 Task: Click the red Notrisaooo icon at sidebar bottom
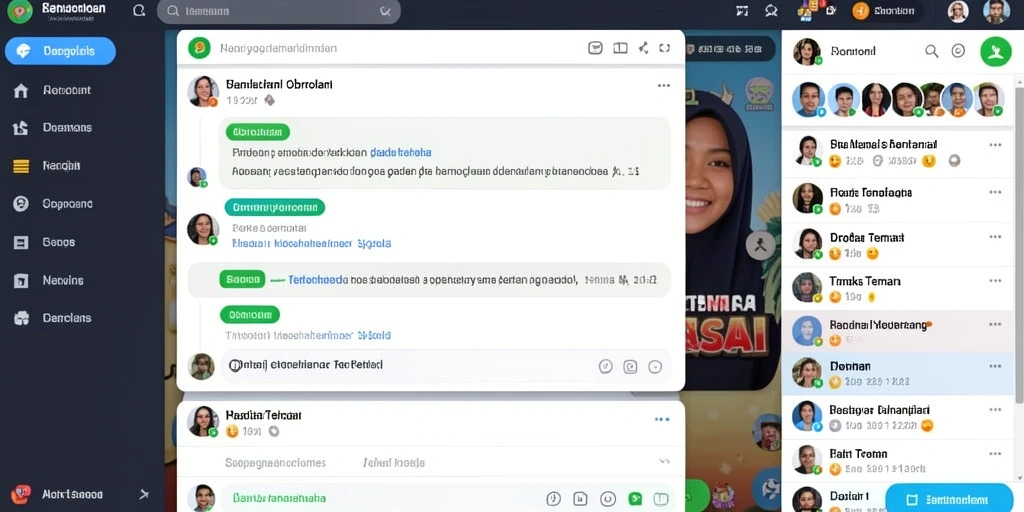coord(21,494)
